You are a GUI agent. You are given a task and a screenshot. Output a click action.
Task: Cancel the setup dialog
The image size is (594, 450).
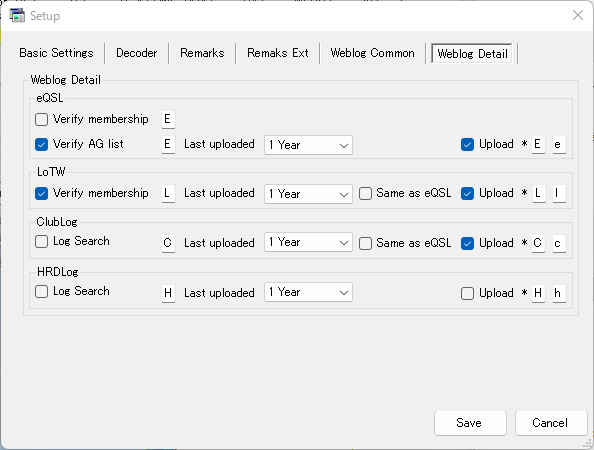551,423
